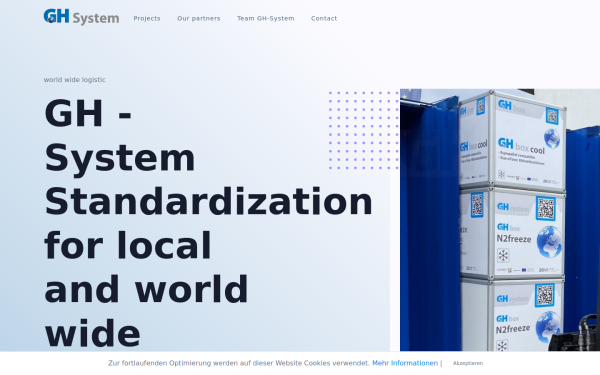The image size is (600, 375).
Task: Follow the Mehr Informationen cookie link
Action: (x=405, y=363)
